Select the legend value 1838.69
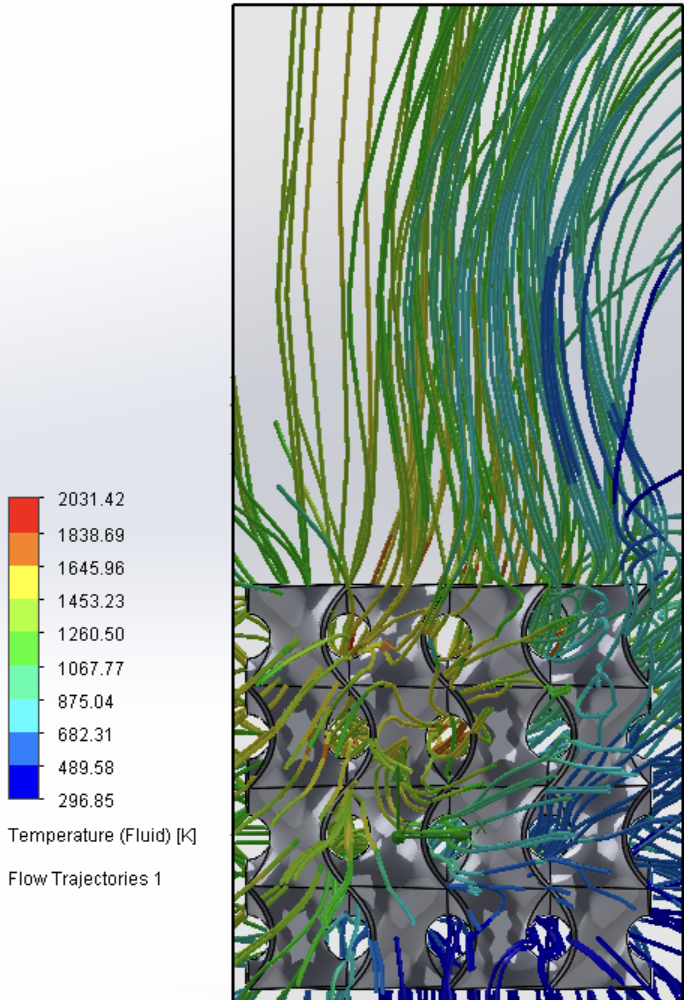The image size is (684, 1000). coord(91,535)
